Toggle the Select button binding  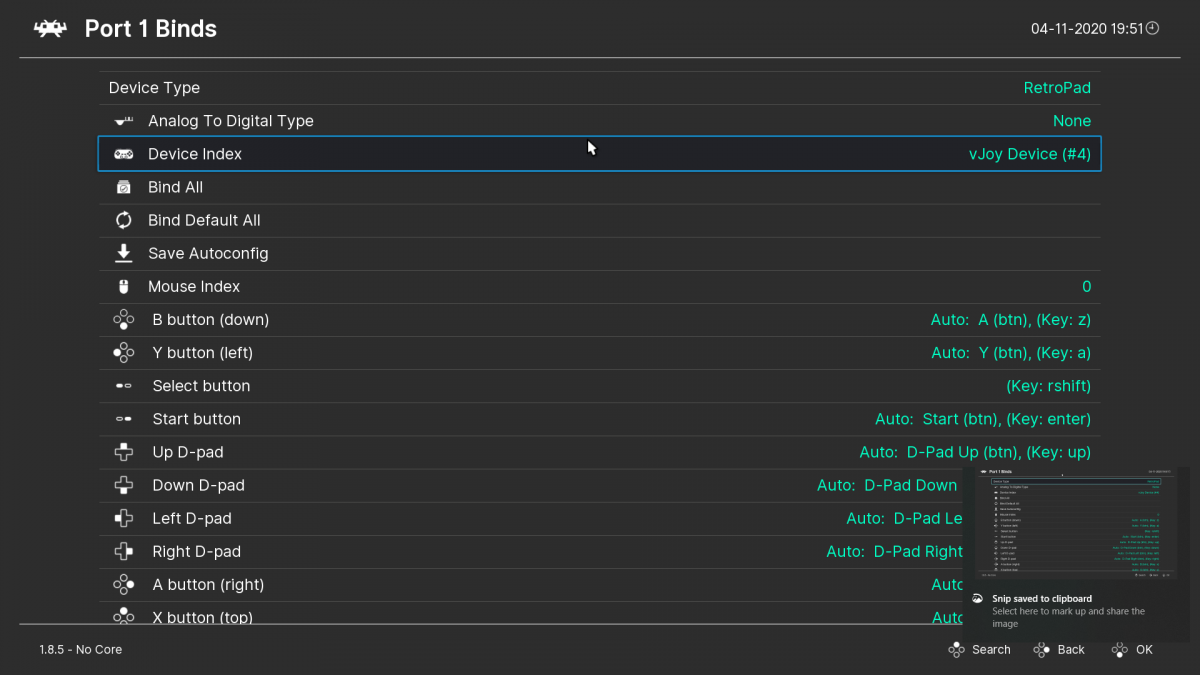pyautogui.click(x=600, y=385)
